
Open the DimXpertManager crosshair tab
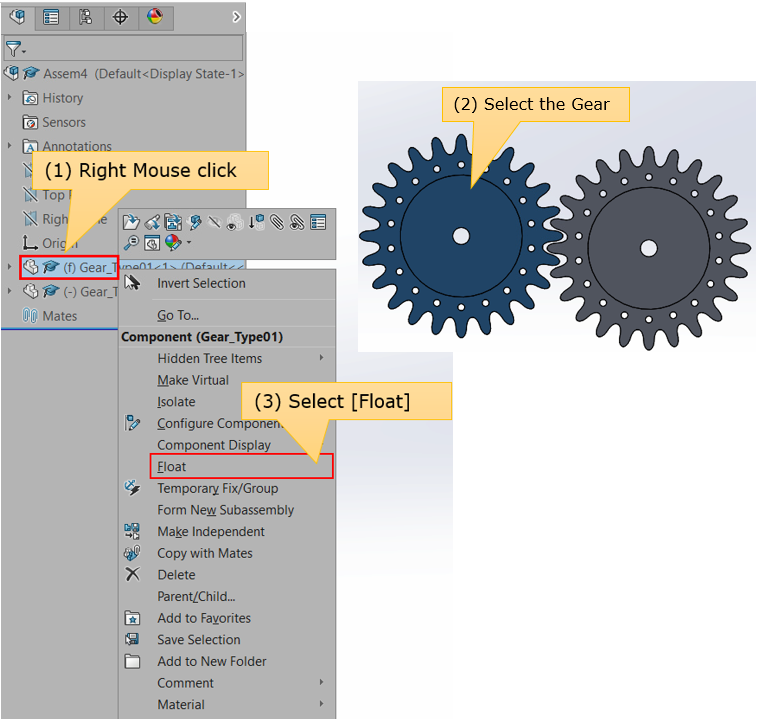click(x=120, y=17)
